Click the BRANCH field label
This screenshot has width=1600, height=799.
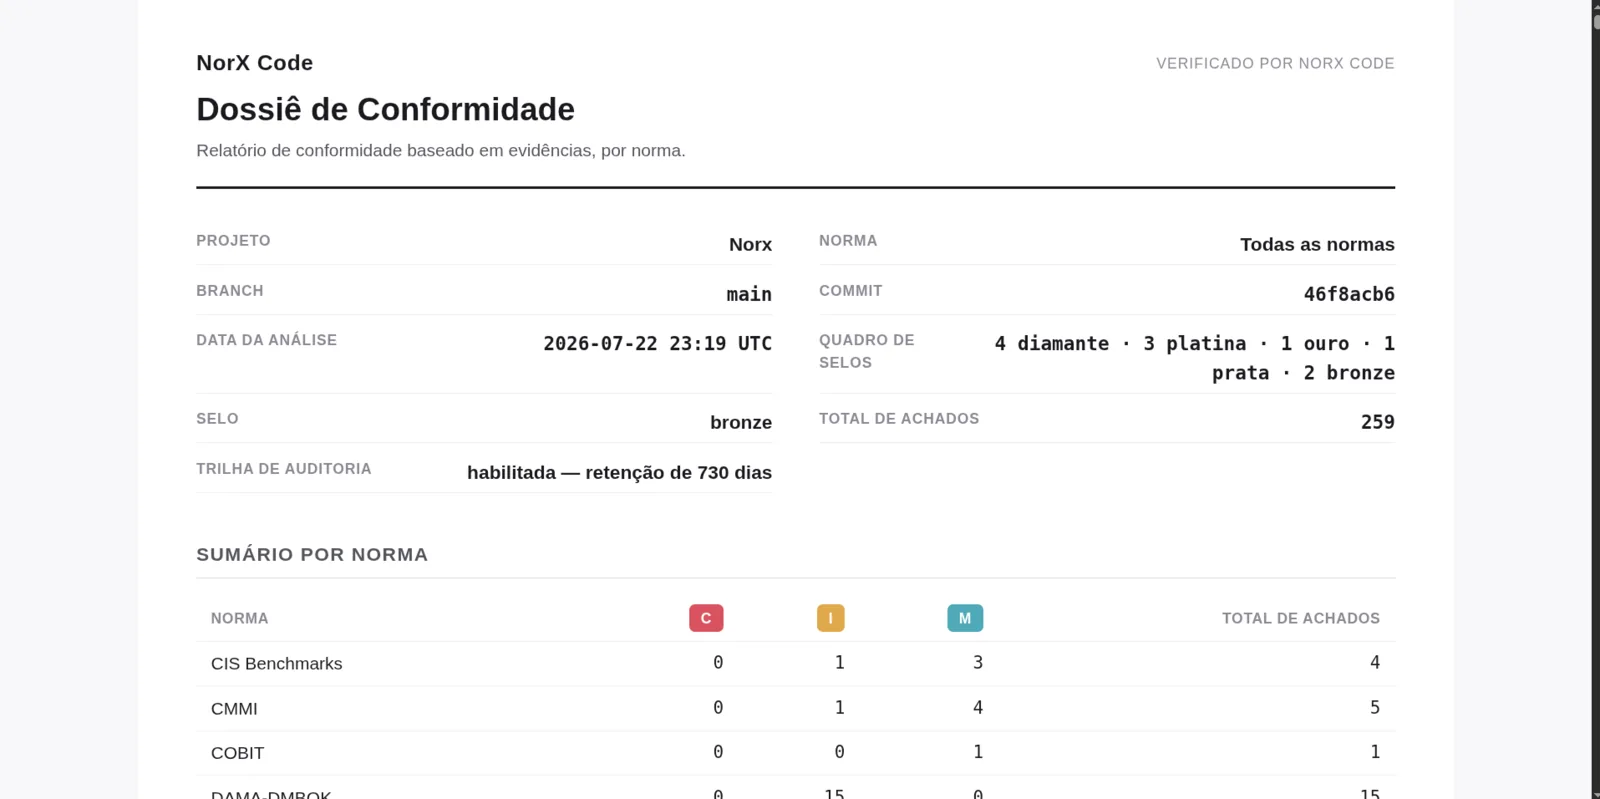[230, 291]
